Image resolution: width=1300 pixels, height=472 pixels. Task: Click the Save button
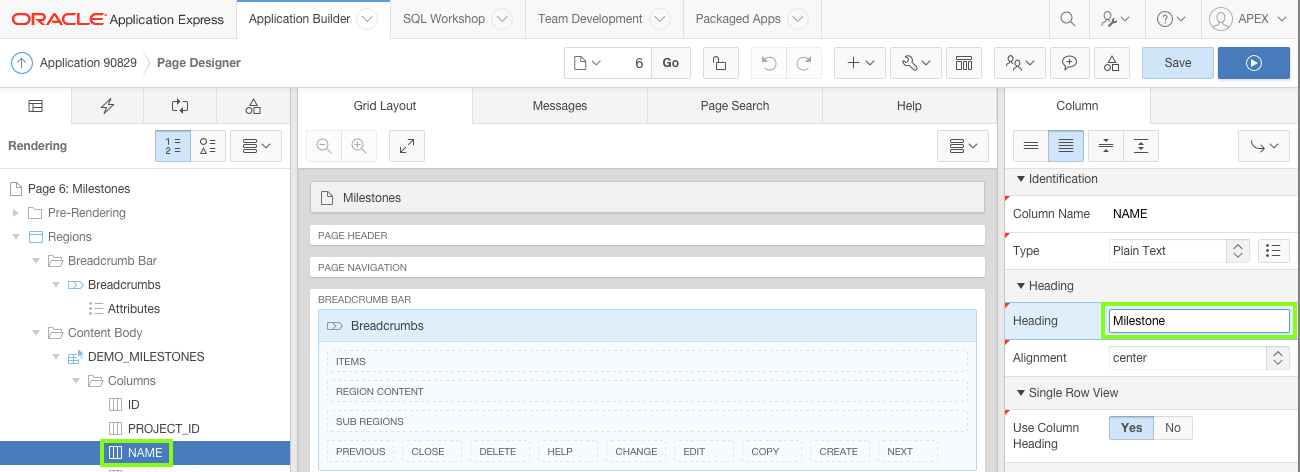coord(1177,62)
